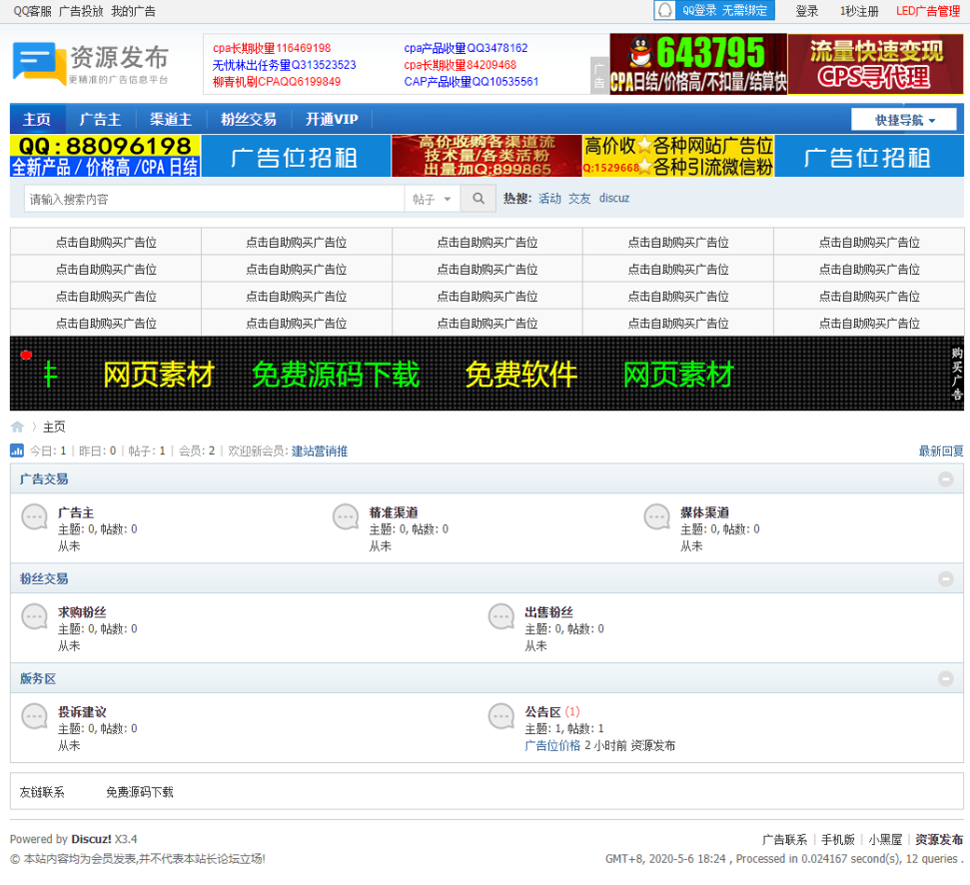Click the statistics bar chart icon
Screen dimensions: 970x885
17,451
